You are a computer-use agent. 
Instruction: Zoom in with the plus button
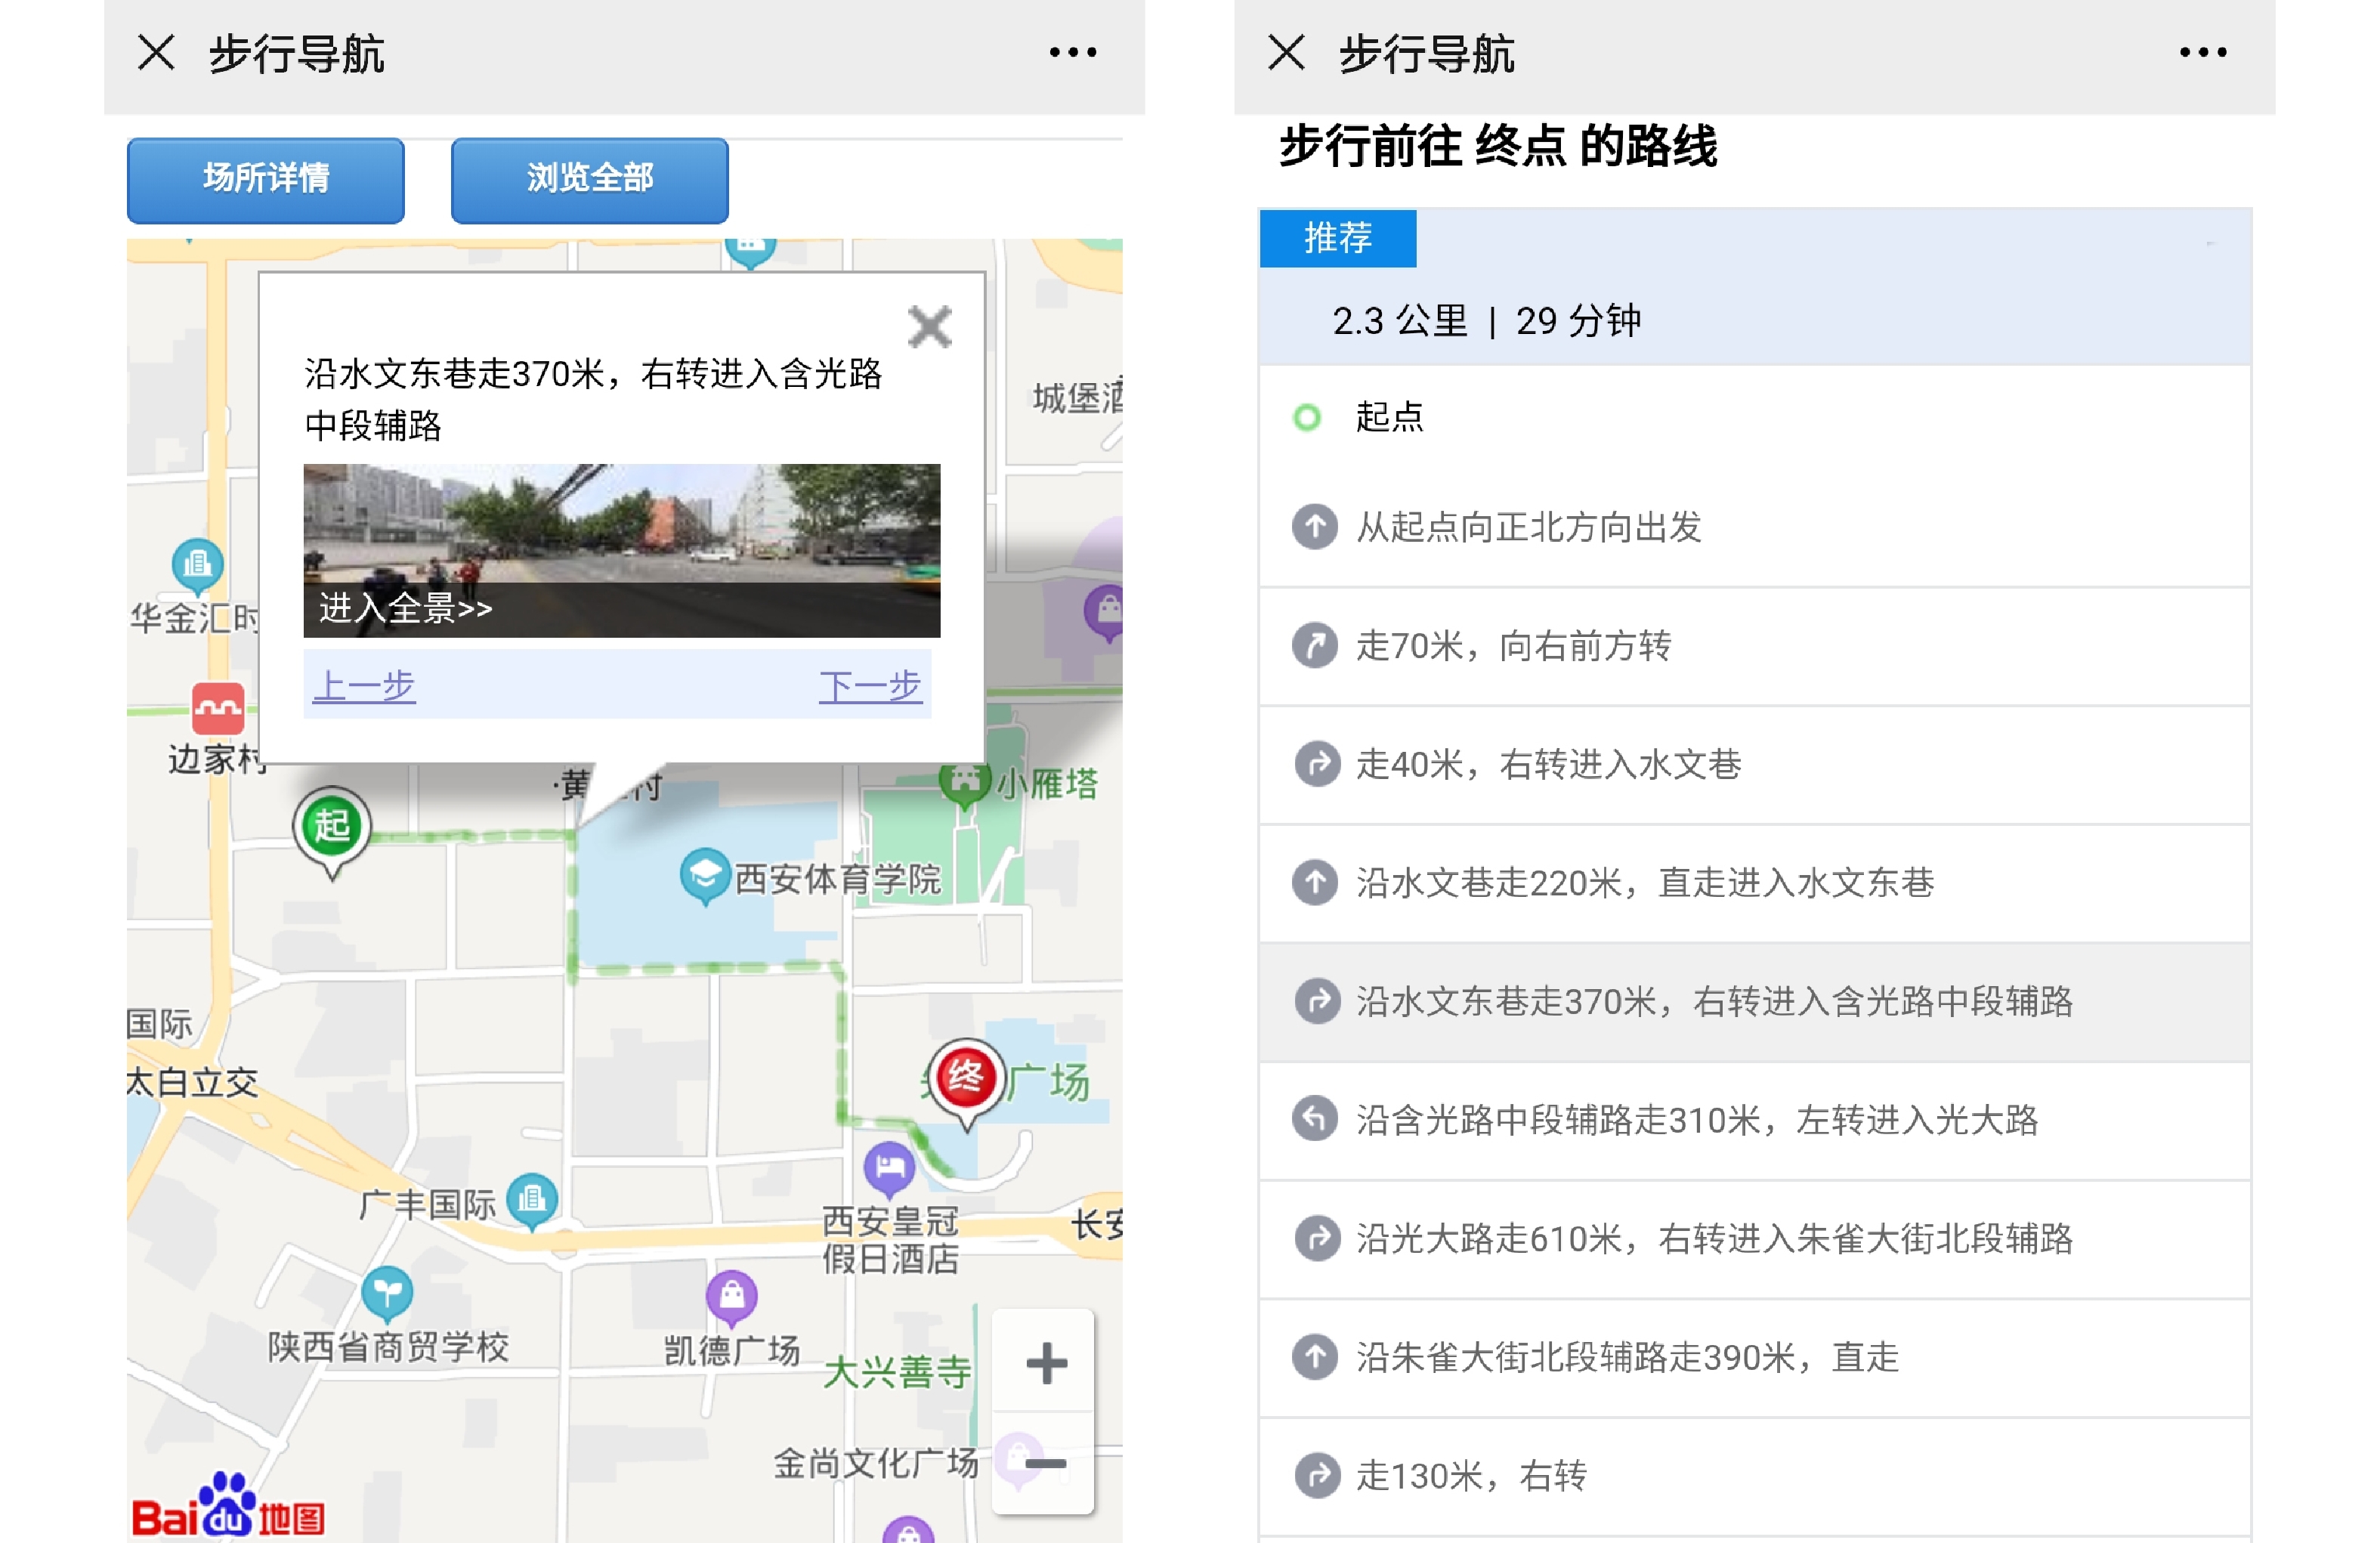1046,1363
